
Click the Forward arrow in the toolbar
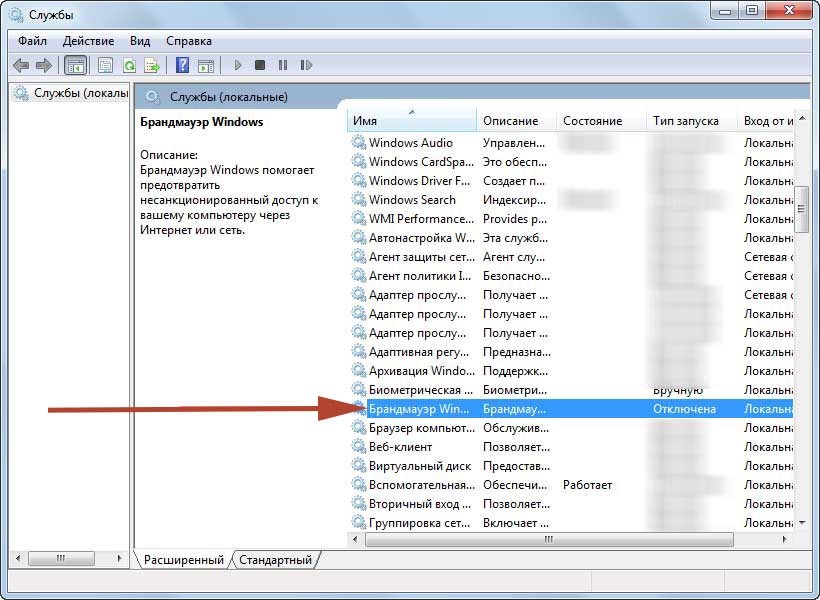pos(44,66)
